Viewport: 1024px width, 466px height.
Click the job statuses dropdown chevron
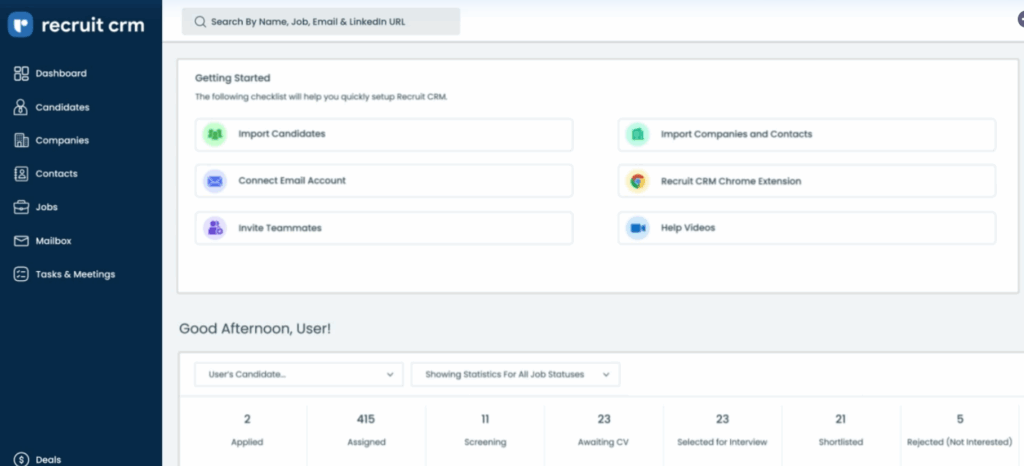click(x=606, y=375)
